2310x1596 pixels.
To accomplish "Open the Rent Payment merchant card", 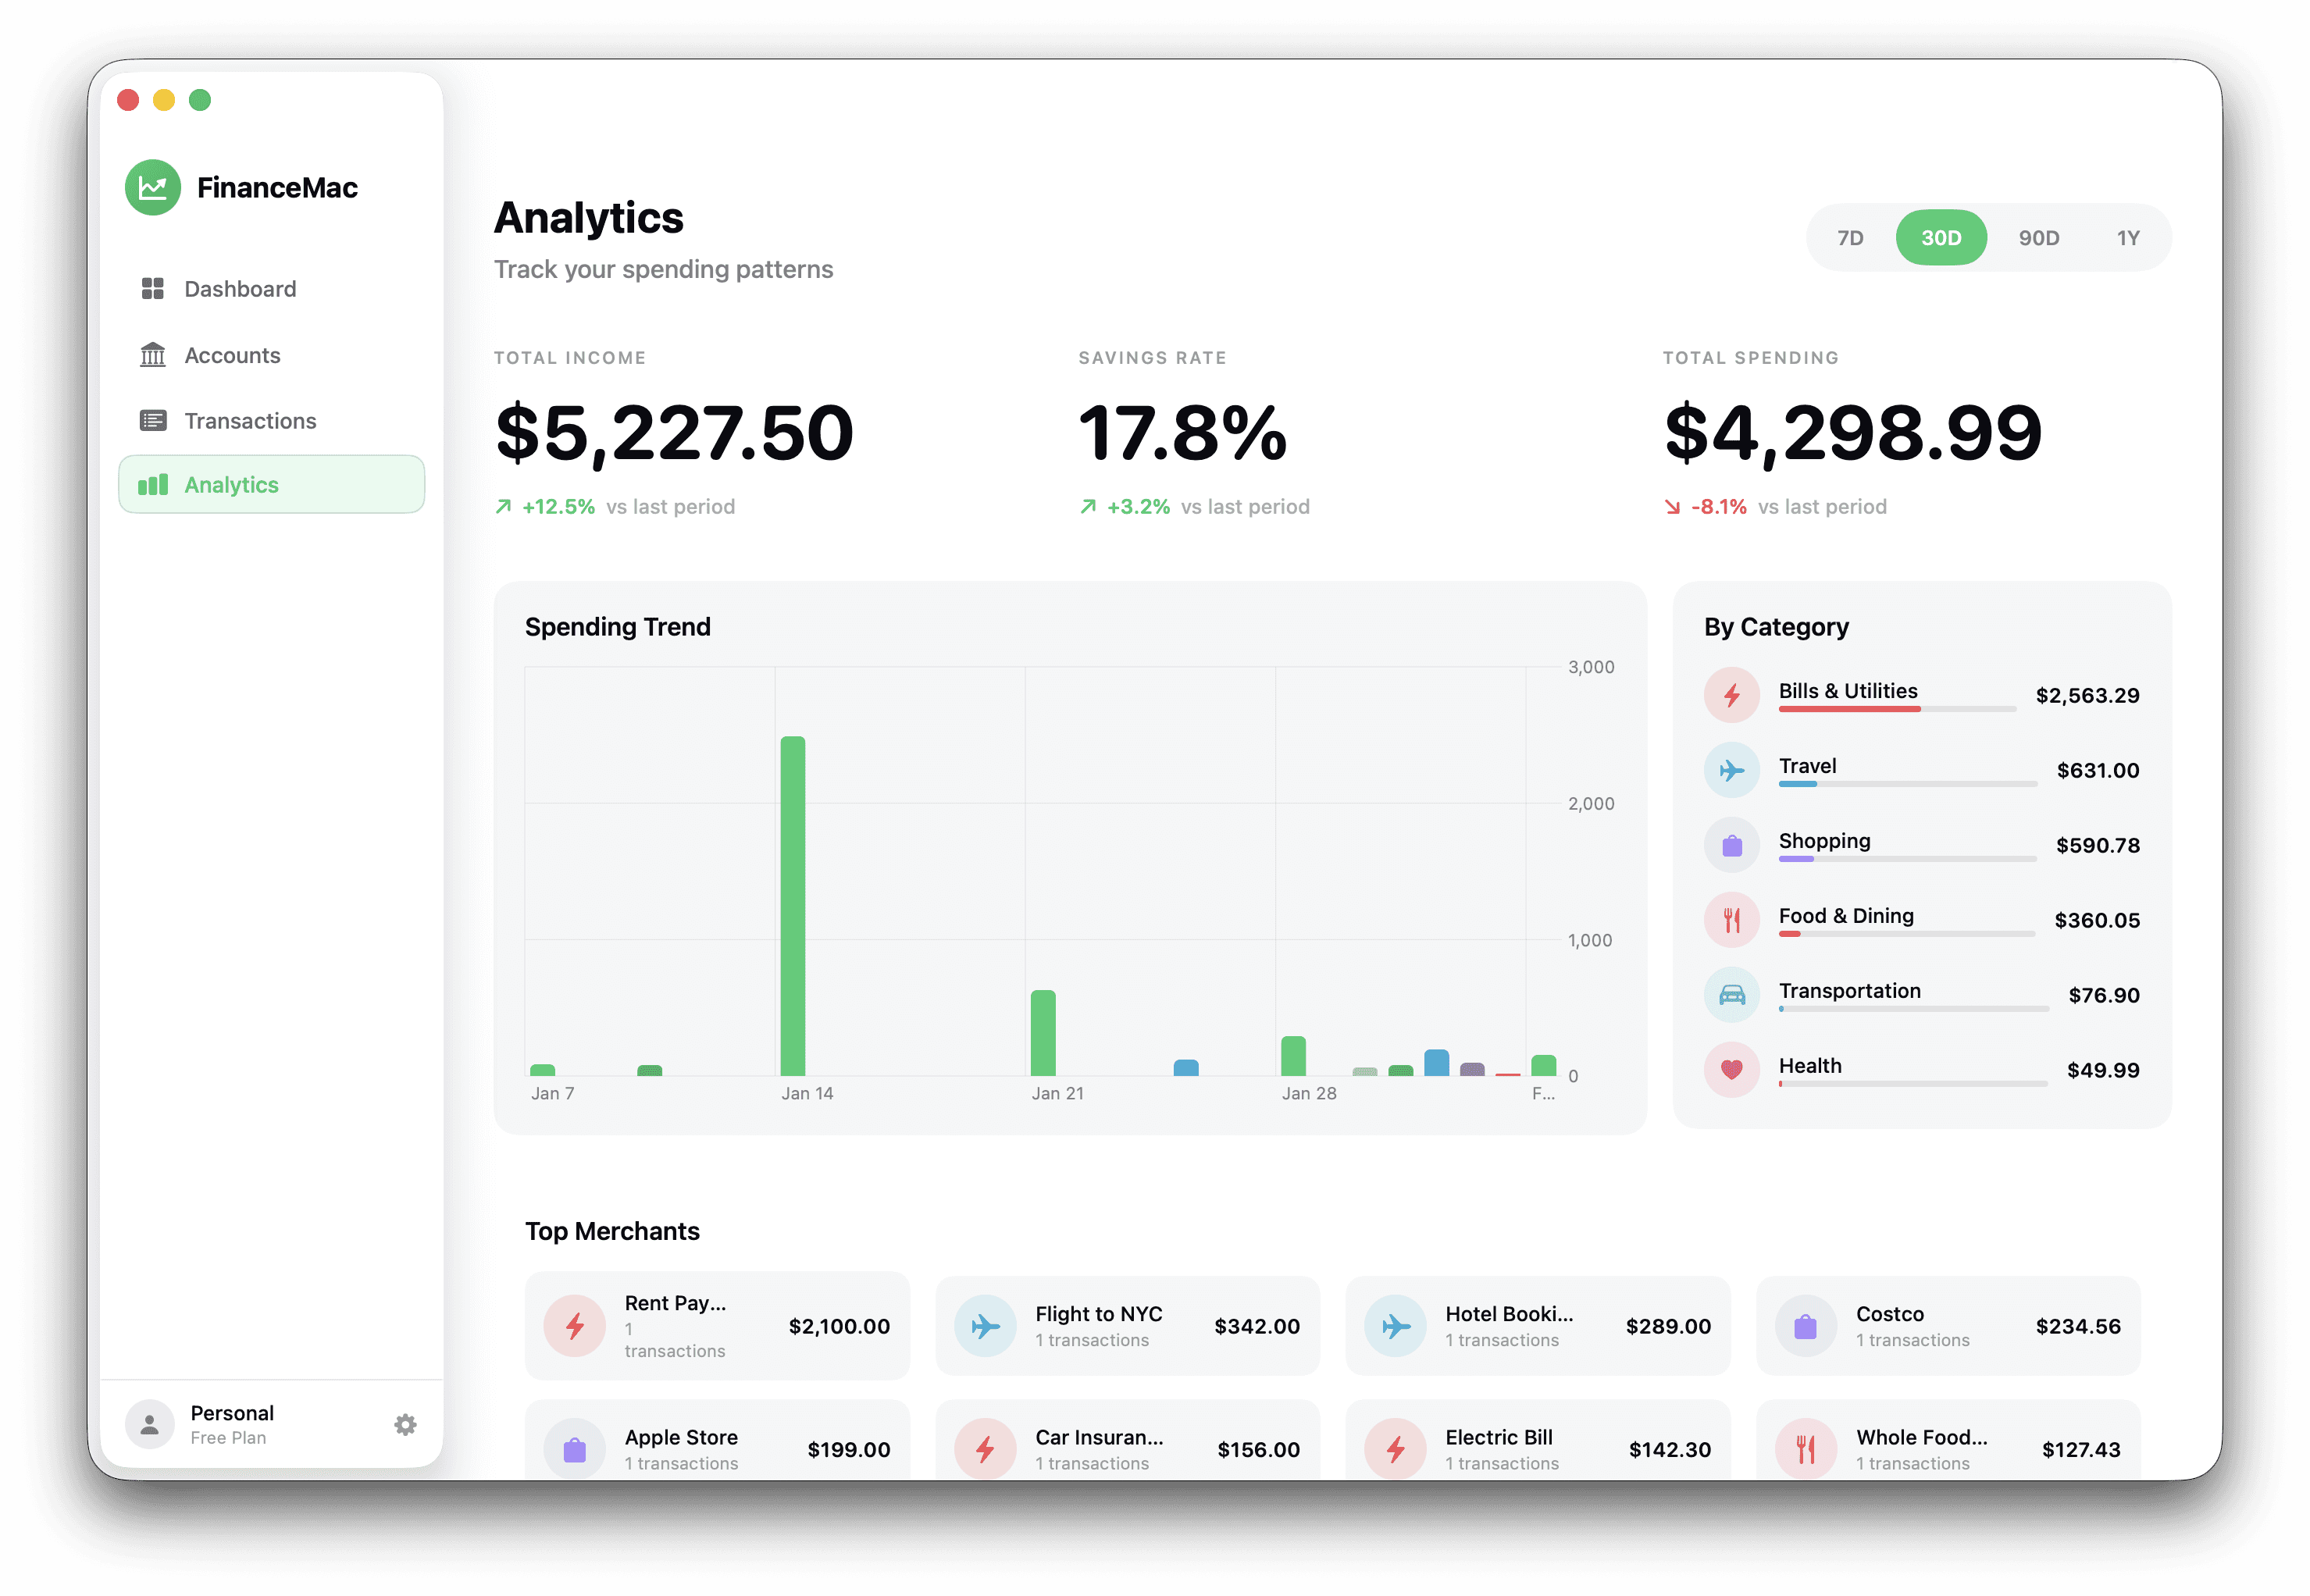I will (717, 1326).
